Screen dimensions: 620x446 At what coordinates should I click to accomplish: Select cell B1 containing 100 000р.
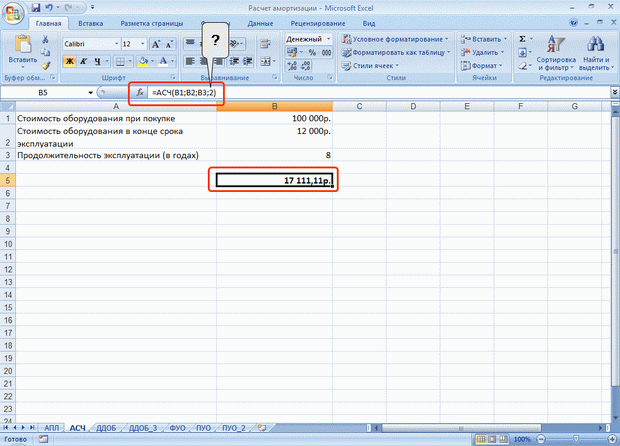coord(274,118)
